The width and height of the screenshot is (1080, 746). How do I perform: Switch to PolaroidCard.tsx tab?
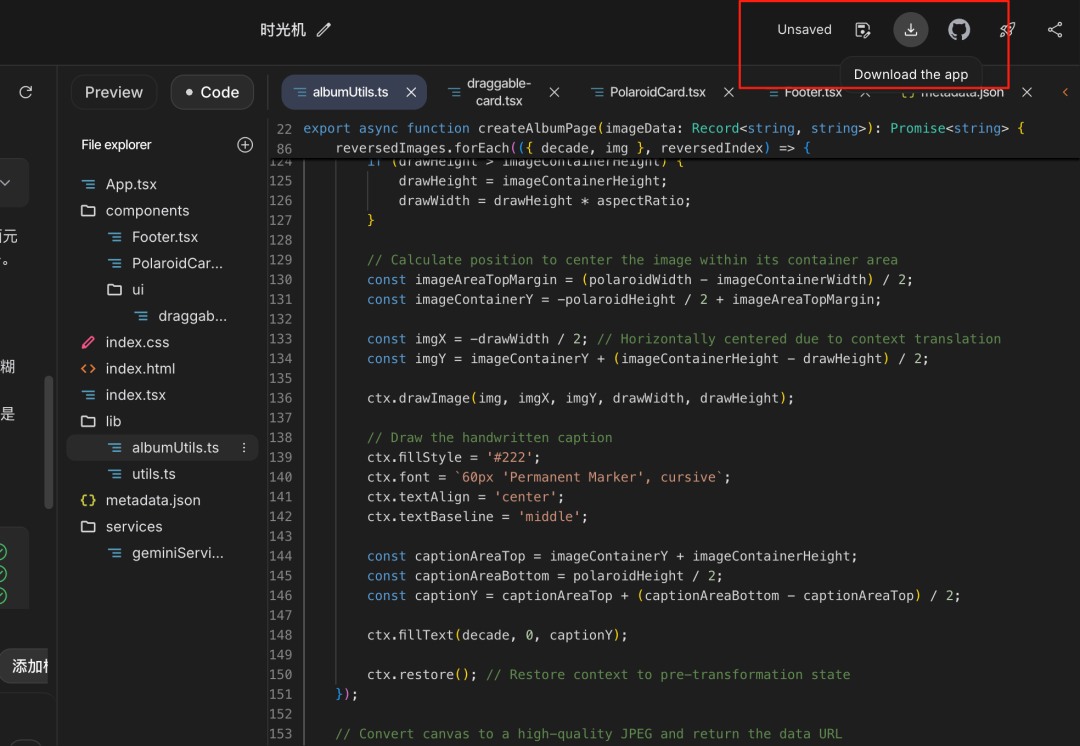656,92
